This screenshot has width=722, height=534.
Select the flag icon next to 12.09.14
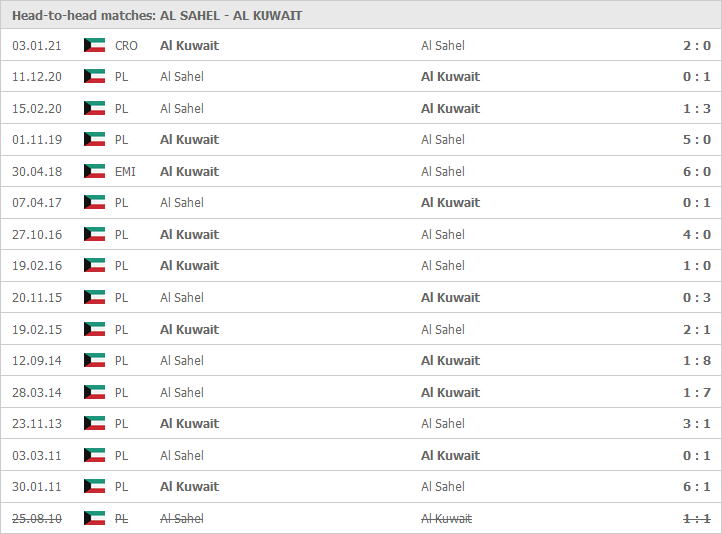coord(94,360)
